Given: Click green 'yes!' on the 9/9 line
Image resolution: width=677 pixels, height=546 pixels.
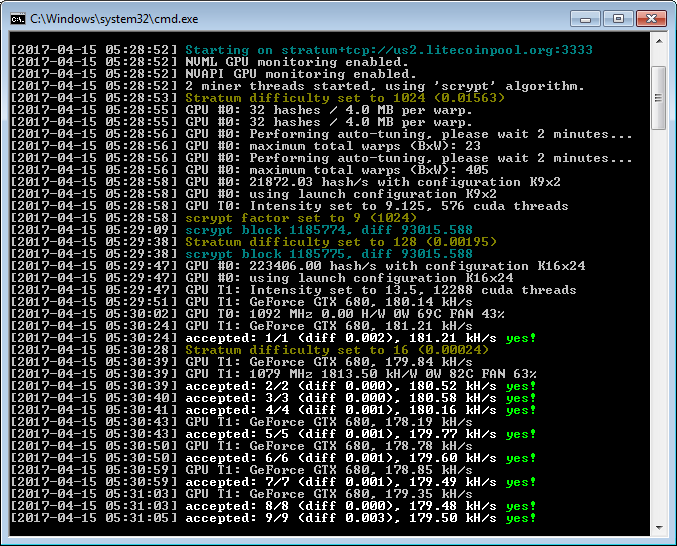Looking at the screenshot, I should pyautogui.click(x=521, y=518).
